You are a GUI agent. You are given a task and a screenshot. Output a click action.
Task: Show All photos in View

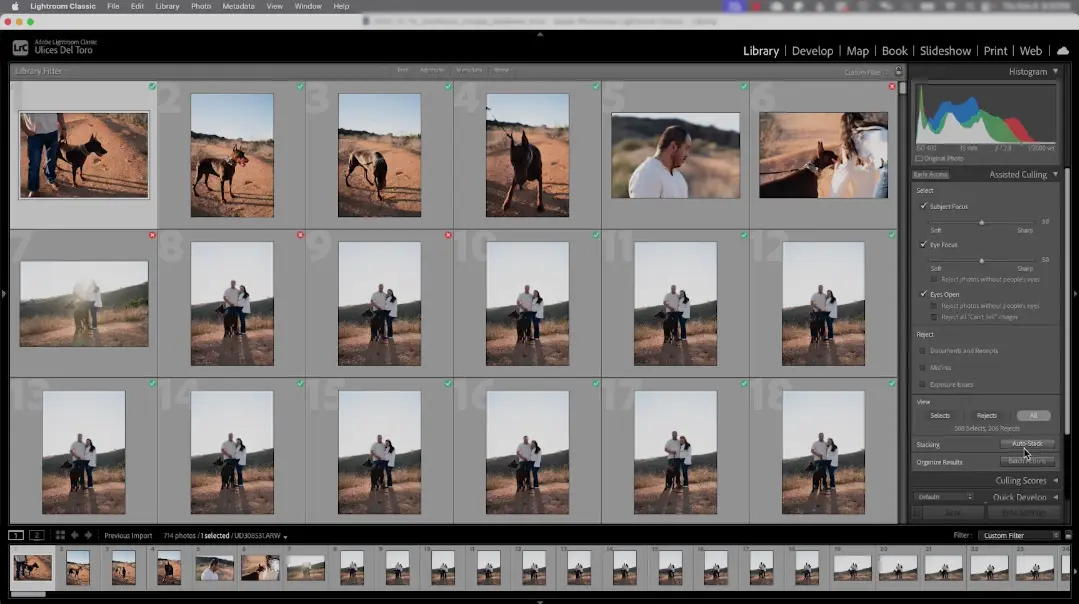pyautogui.click(x=1033, y=416)
